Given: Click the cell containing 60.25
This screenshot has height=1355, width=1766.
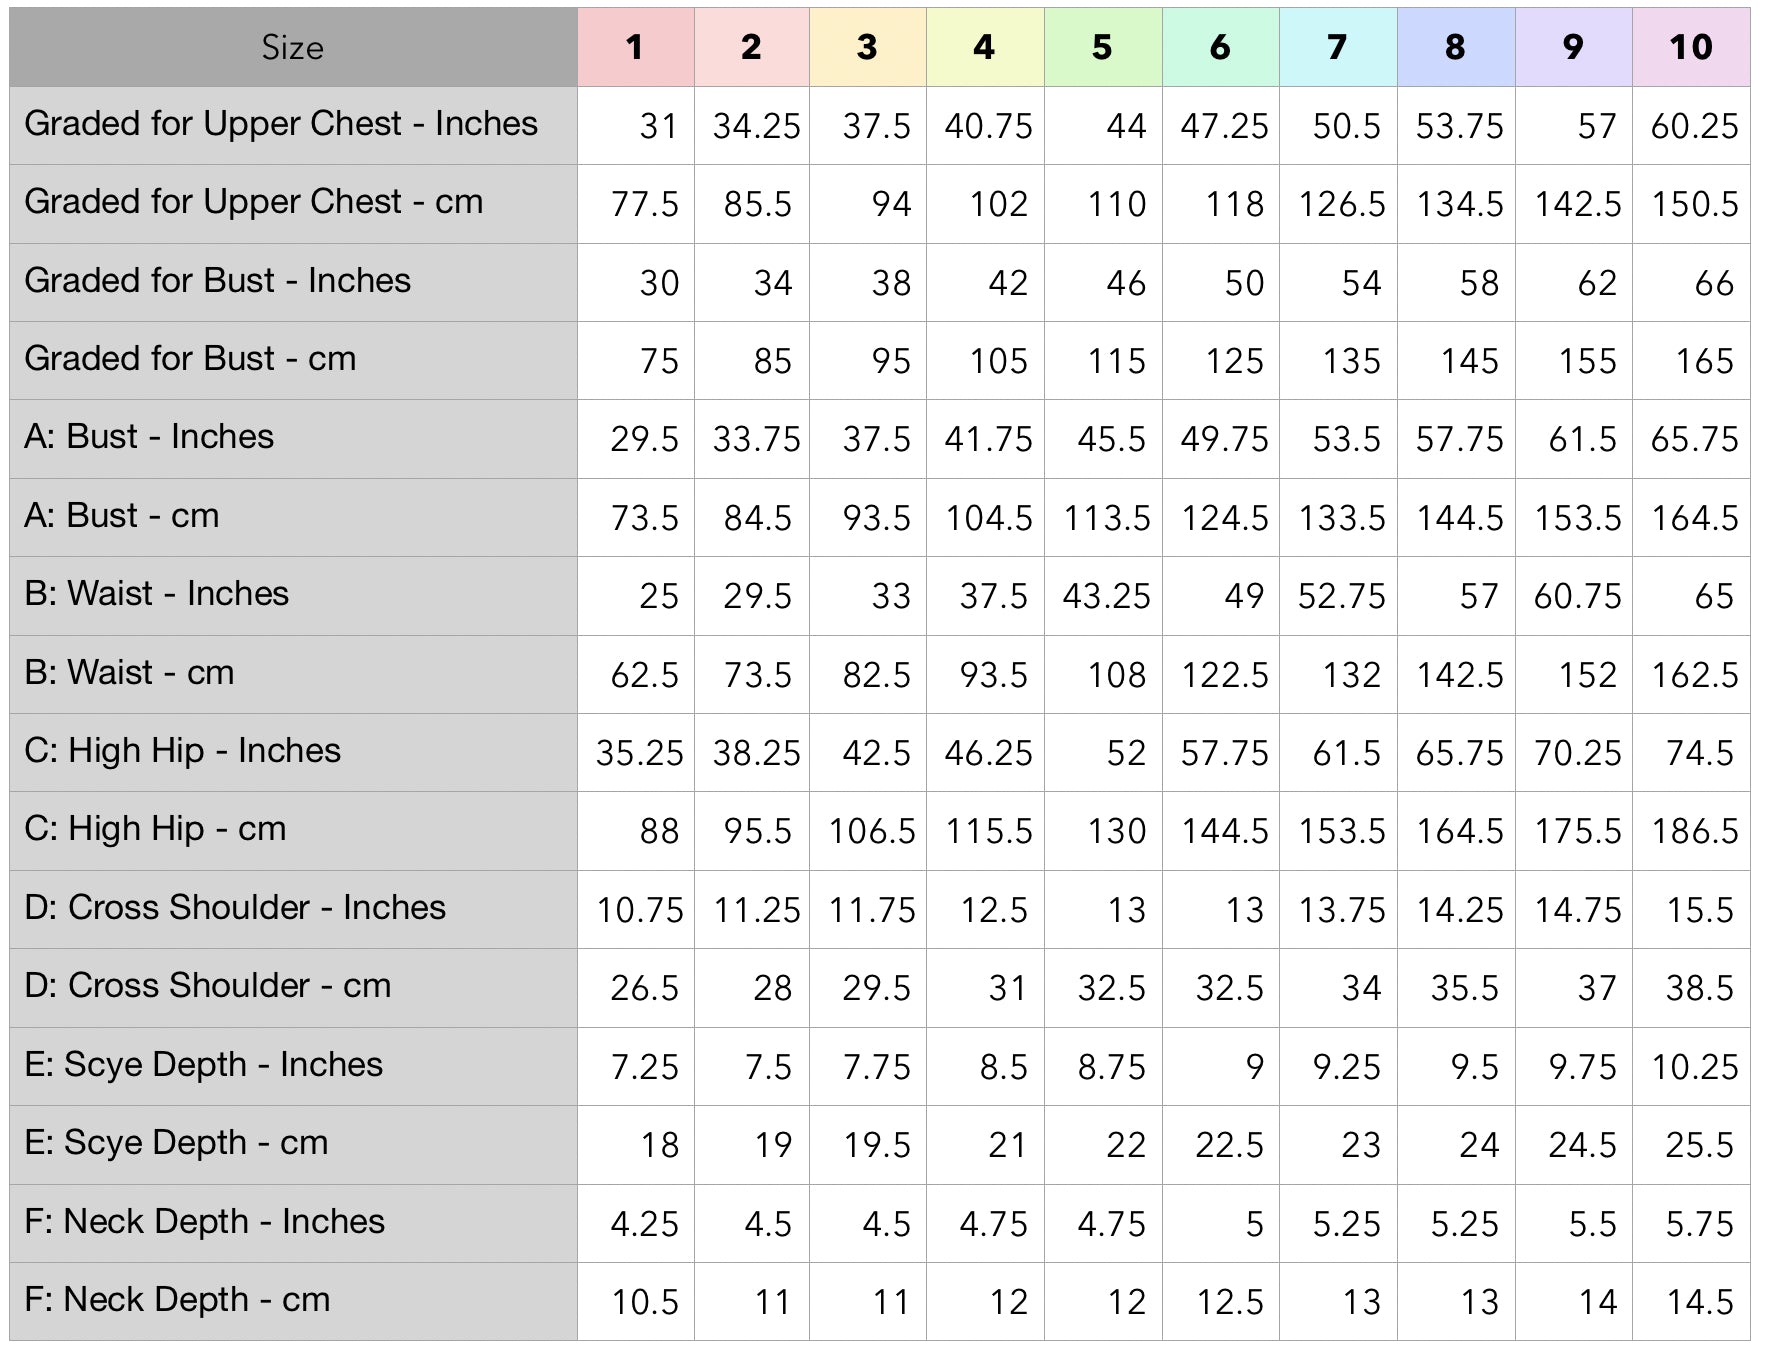Looking at the screenshot, I should [x=1693, y=127].
